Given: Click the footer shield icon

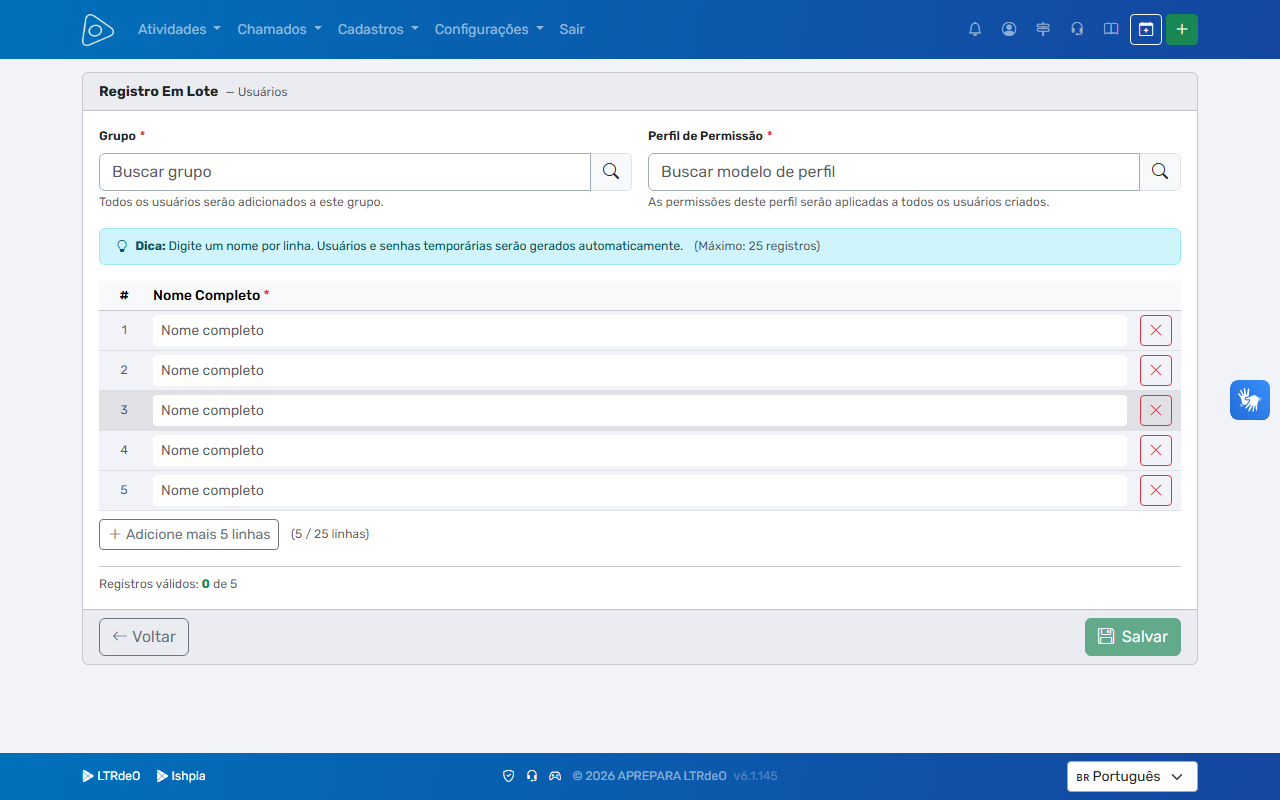Looking at the screenshot, I should [x=508, y=776].
